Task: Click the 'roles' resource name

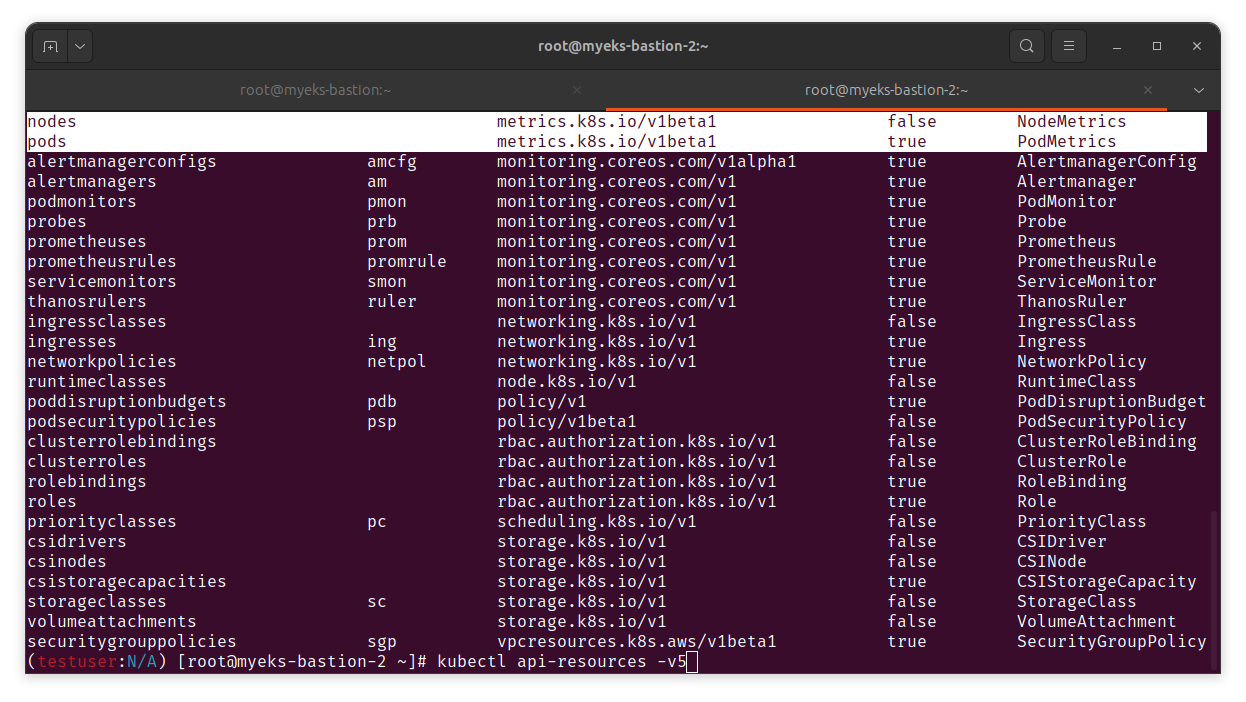Action: coord(52,501)
